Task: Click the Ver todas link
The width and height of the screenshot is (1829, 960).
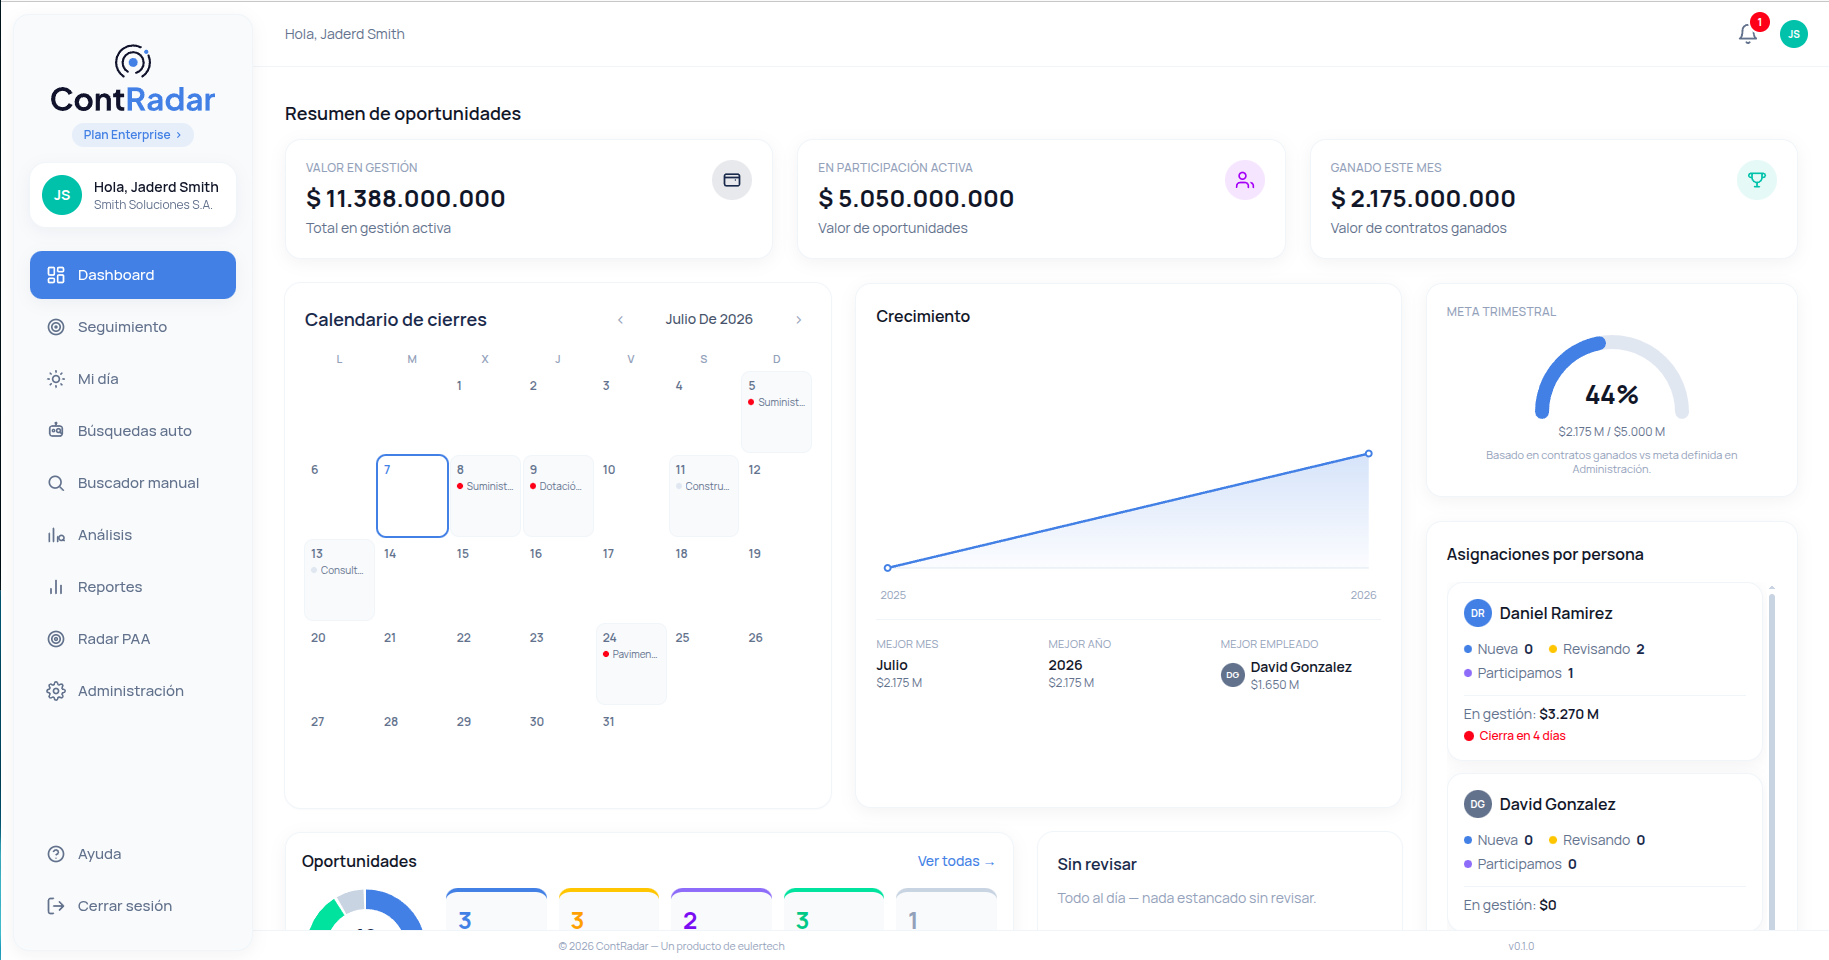Action: point(956,861)
